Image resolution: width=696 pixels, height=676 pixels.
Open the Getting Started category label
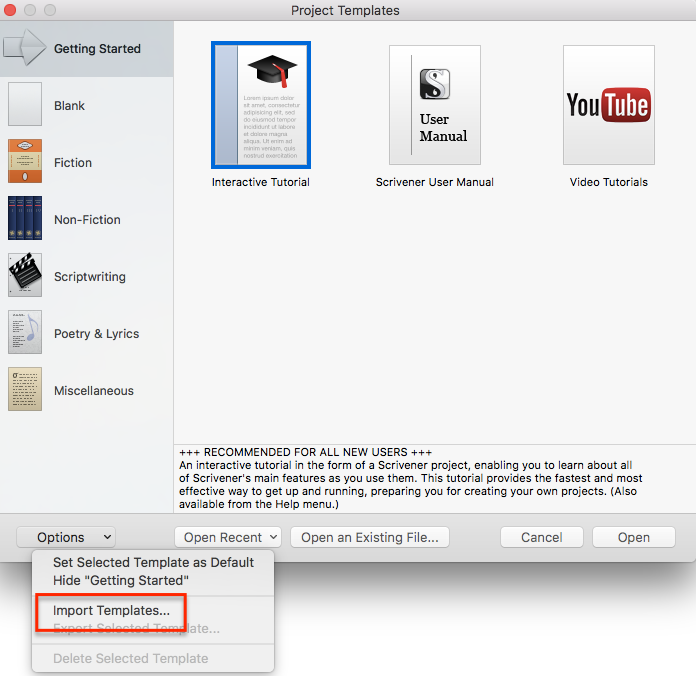pyautogui.click(x=97, y=48)
